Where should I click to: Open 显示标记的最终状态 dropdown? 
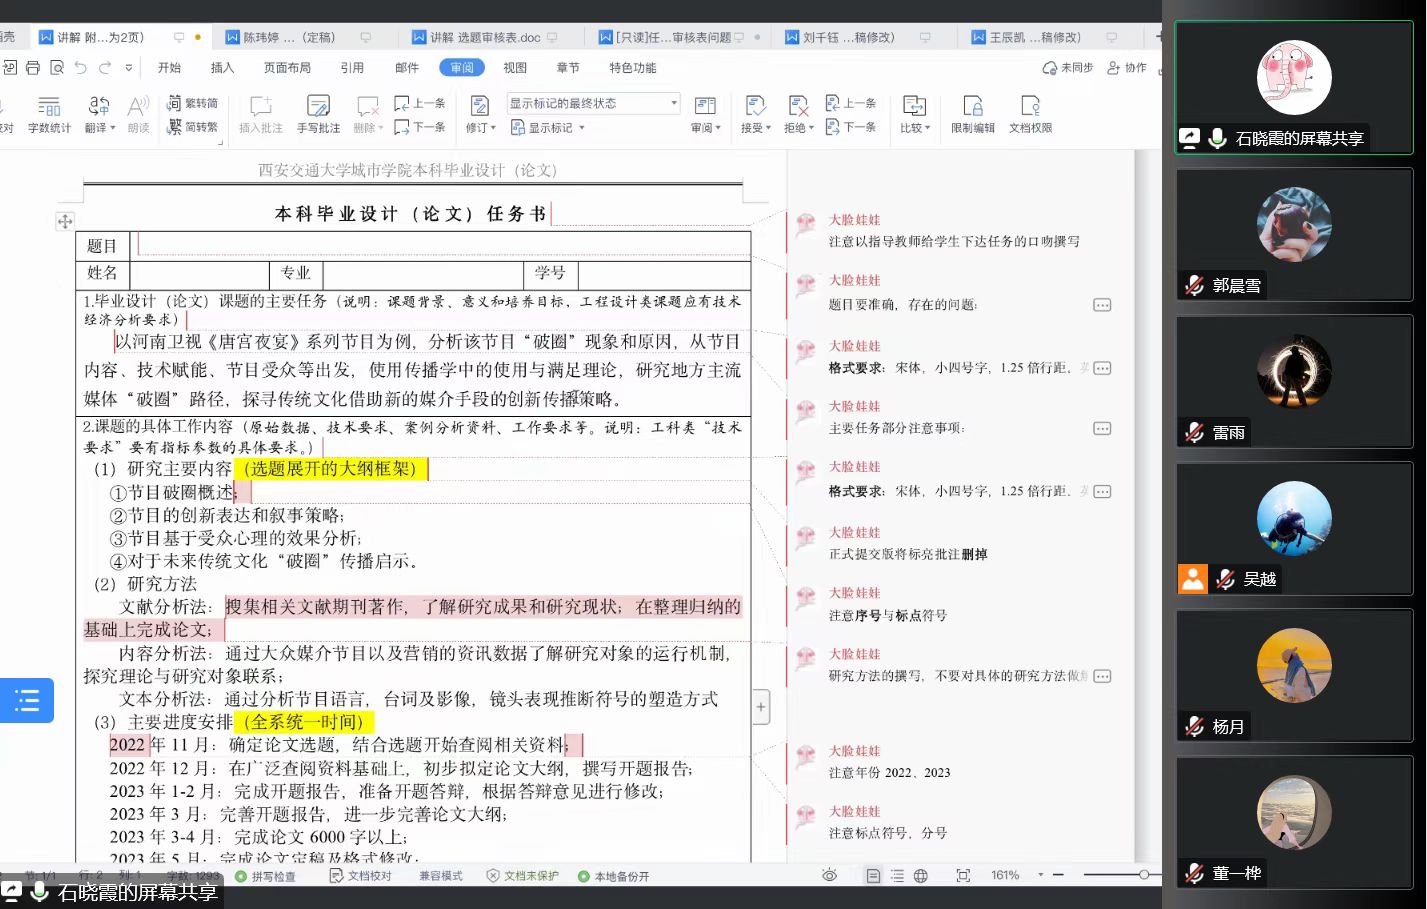(593, 103)
